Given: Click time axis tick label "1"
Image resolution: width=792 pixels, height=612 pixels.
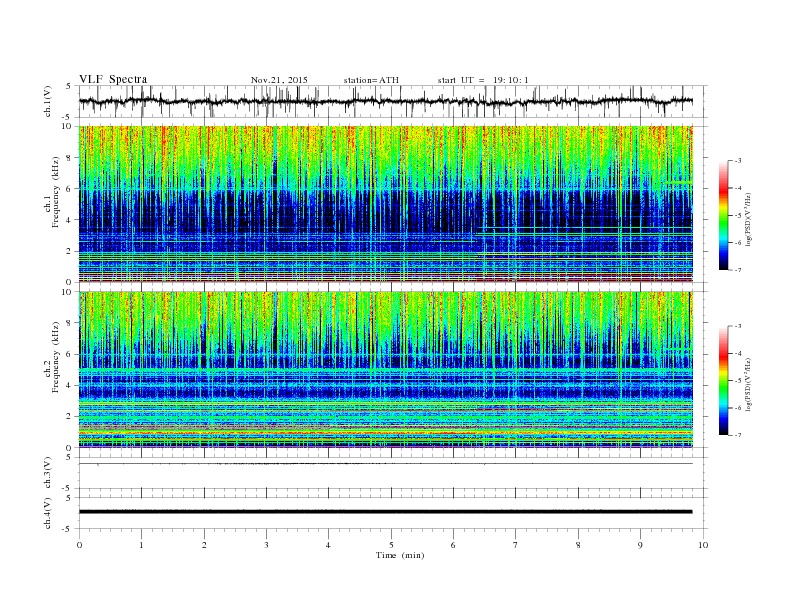Looking at the screenshot, I should 141,545.
